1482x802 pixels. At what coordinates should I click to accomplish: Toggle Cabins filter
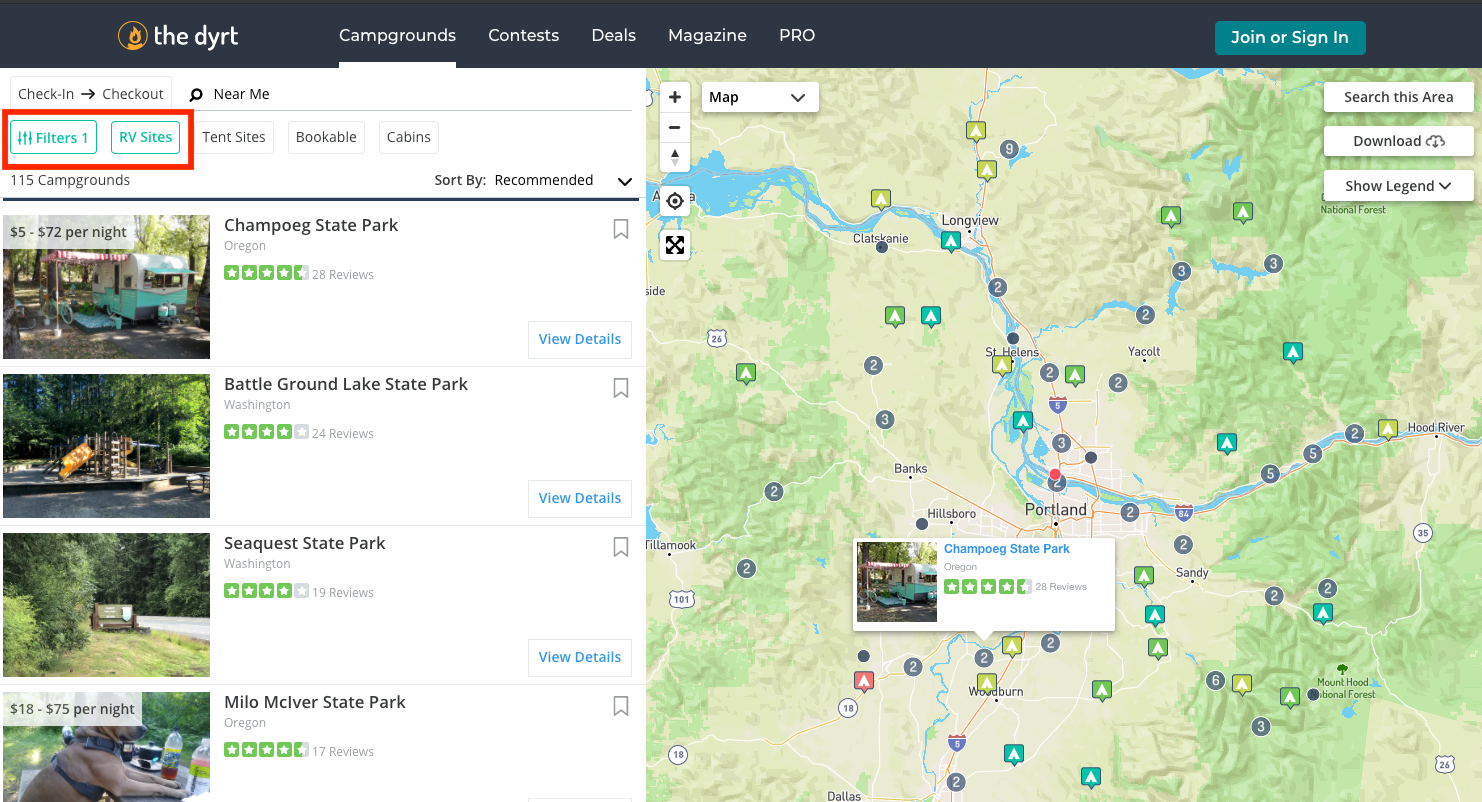click(x=408, y=137)
